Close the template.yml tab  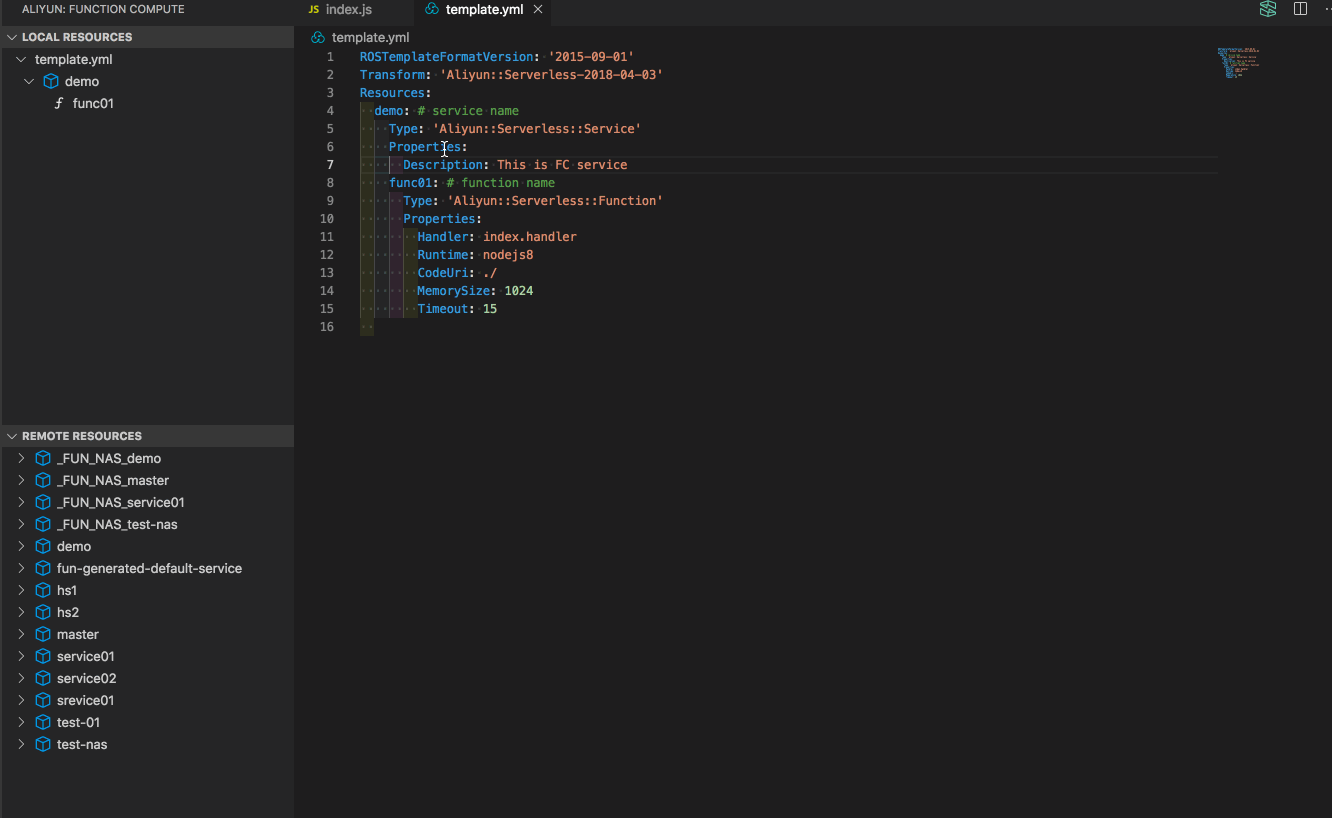tap(538, 10)
